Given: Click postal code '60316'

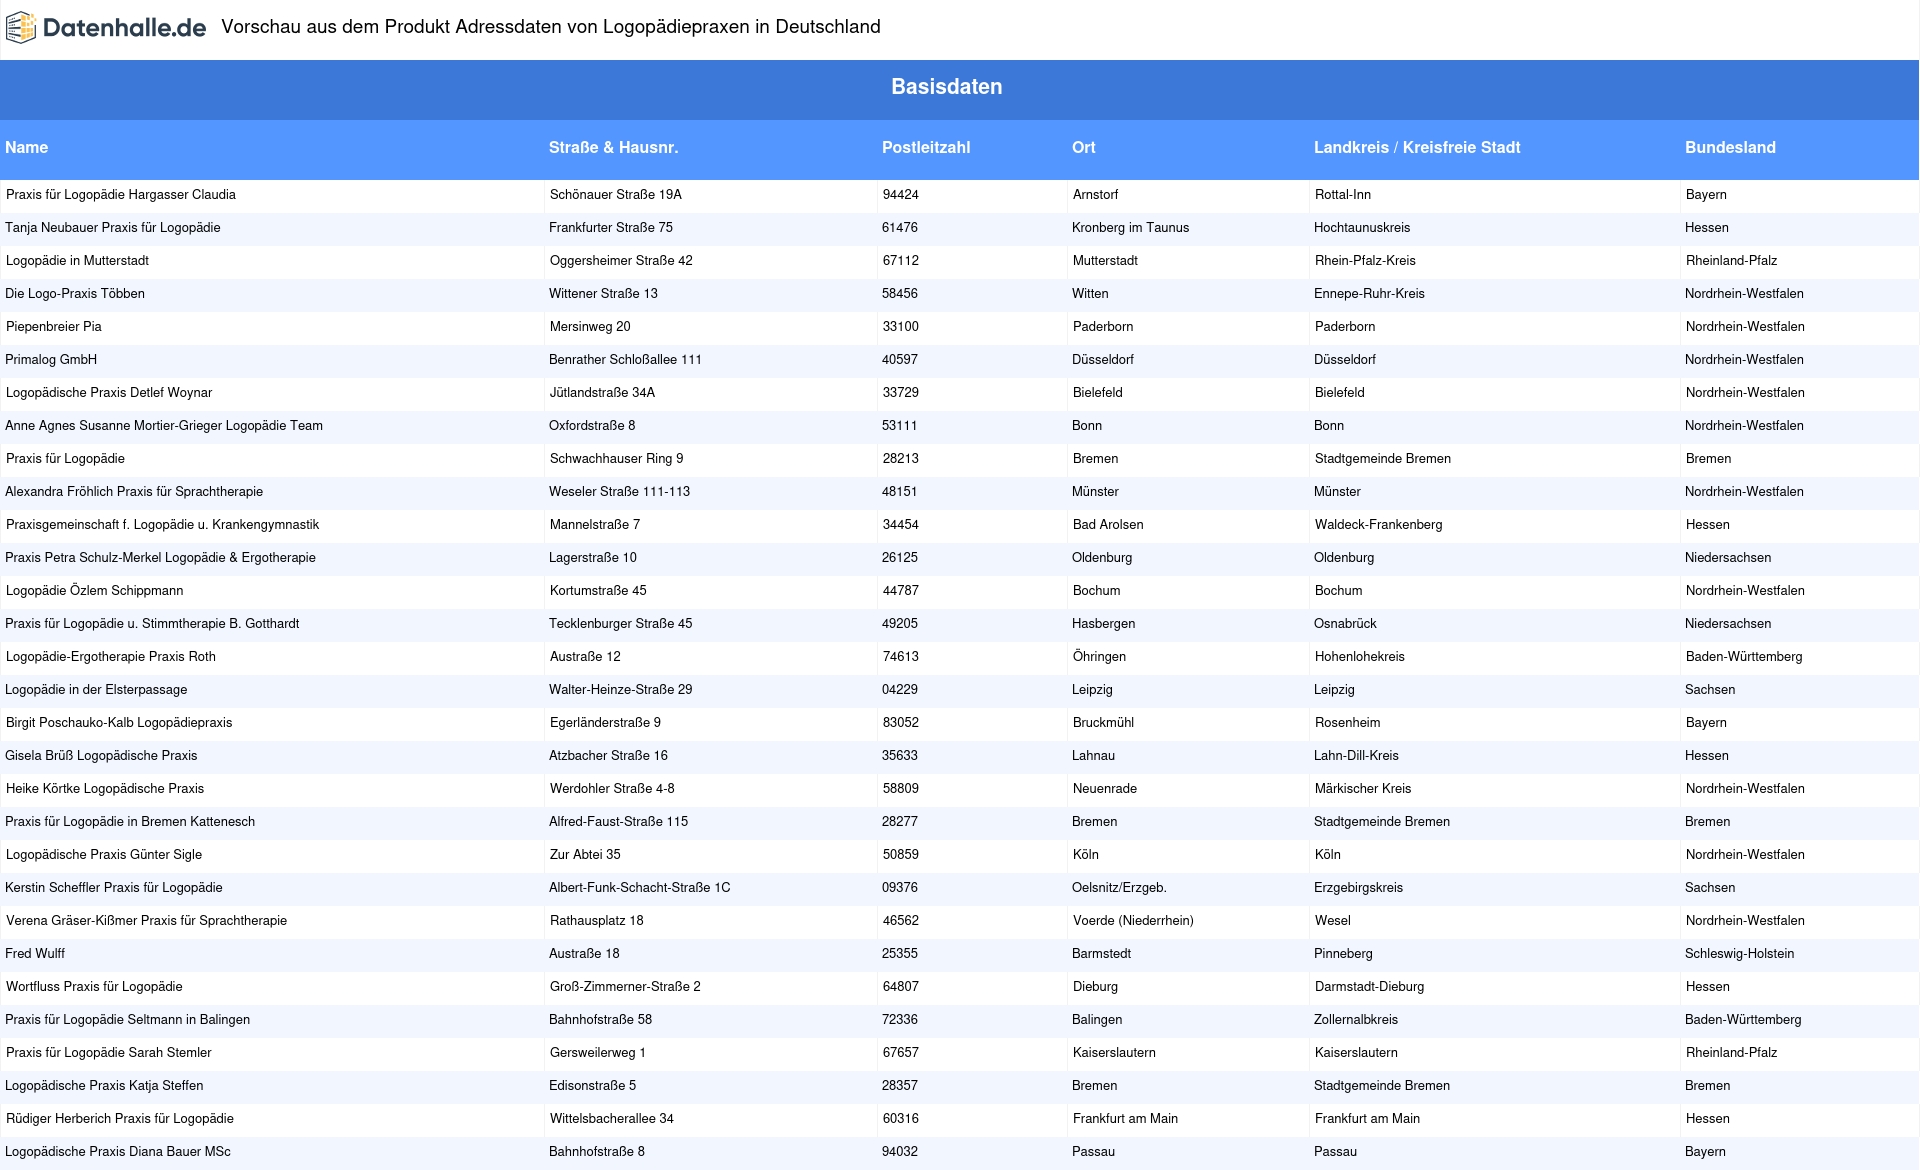Looking at the screenshot, I should 901,1118.
